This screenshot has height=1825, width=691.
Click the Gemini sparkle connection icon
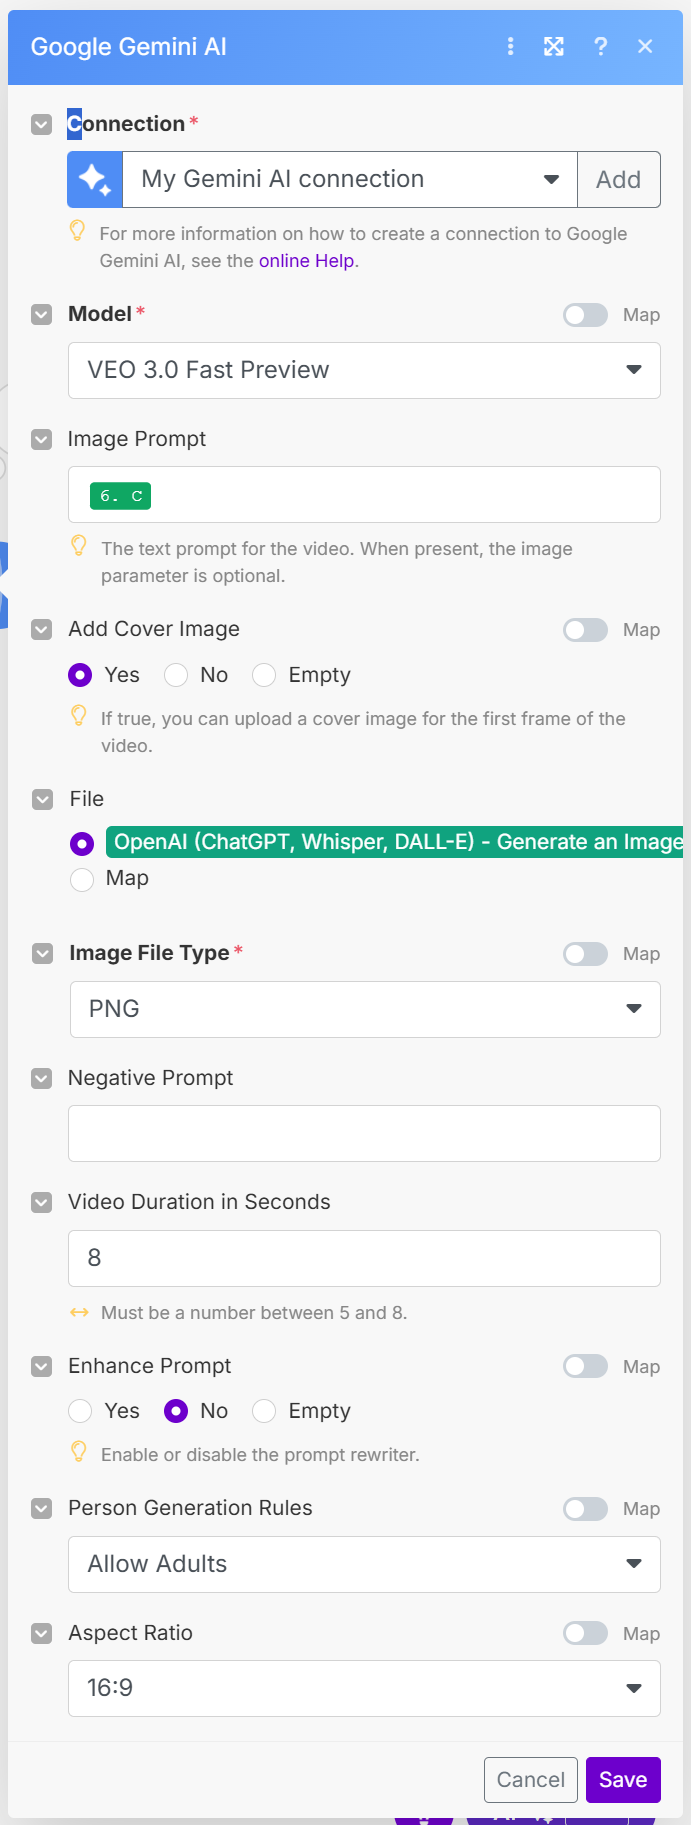point(95,180)
